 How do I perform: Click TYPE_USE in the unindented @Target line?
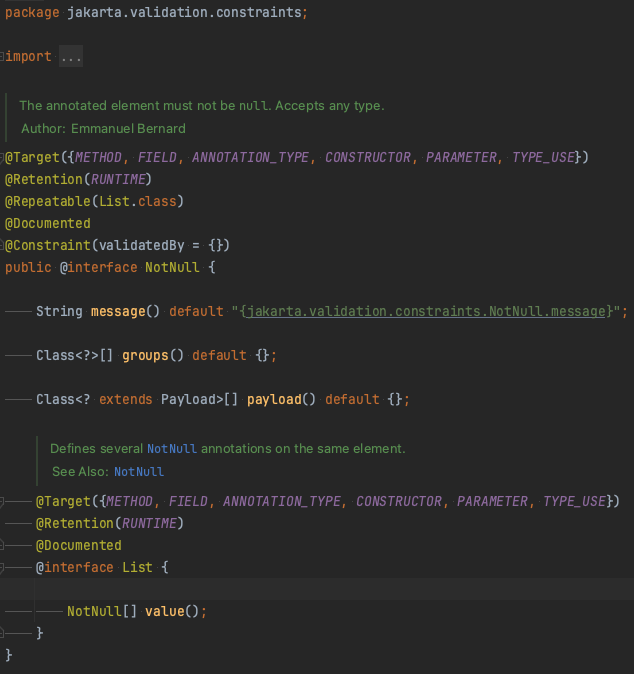543,157
